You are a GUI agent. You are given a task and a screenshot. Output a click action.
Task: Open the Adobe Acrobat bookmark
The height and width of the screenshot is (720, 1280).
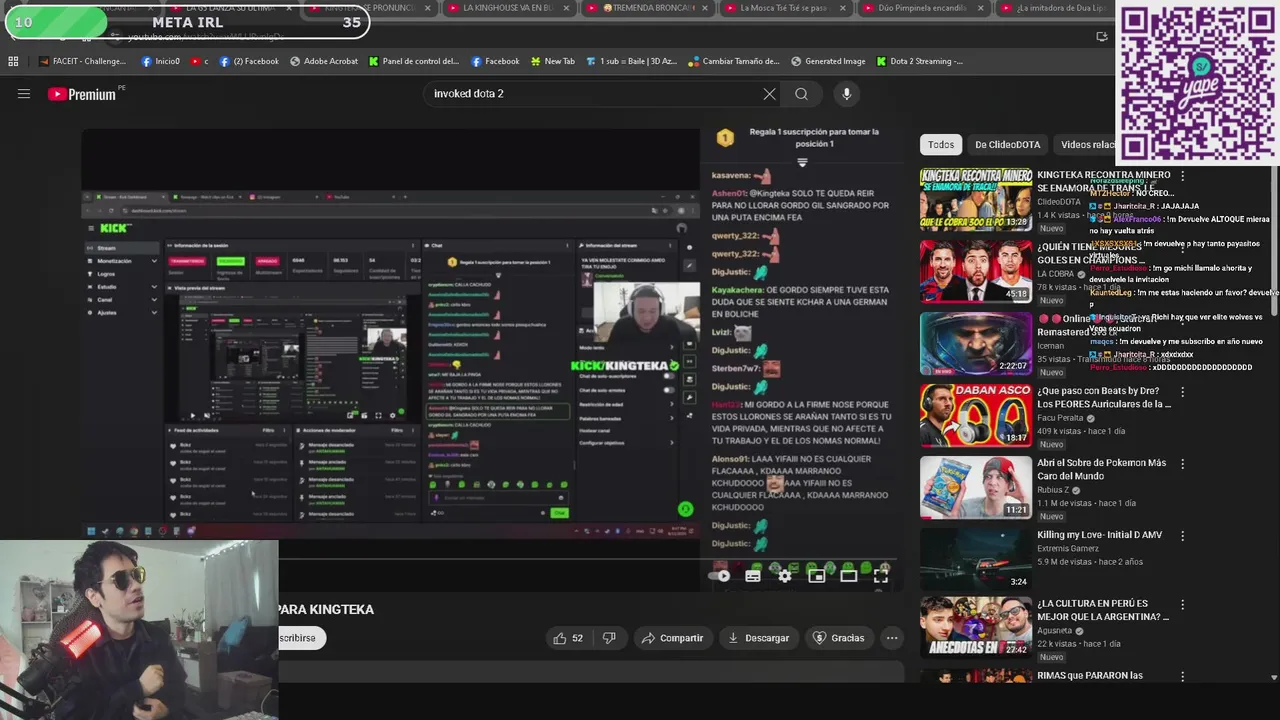tap(324, 61)
